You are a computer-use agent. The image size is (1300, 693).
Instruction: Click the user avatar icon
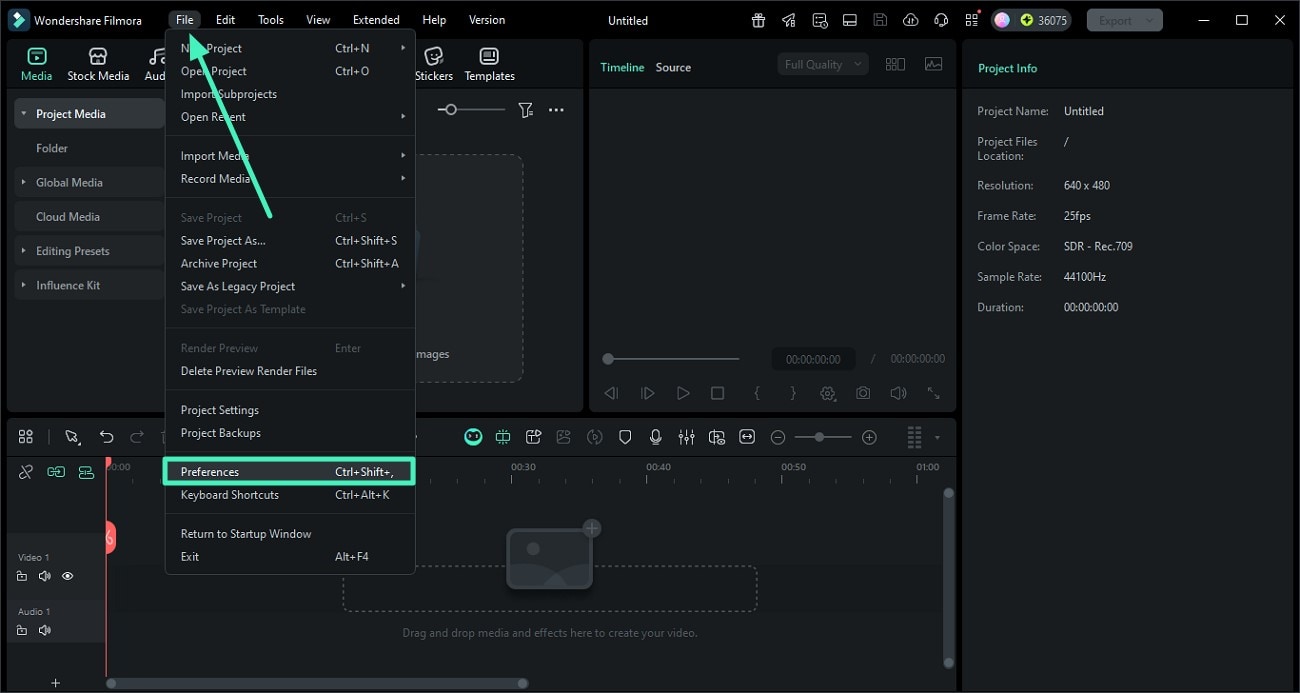[1002, 20]
